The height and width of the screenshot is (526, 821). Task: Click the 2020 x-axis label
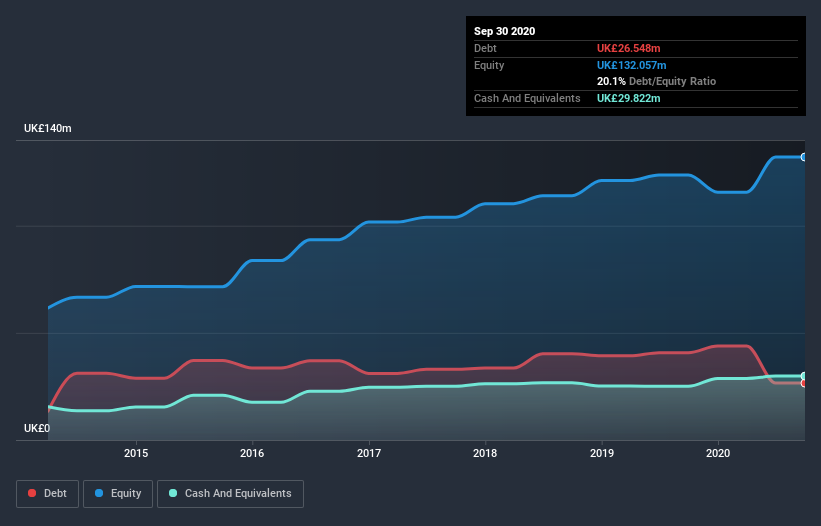coord(718,453)
